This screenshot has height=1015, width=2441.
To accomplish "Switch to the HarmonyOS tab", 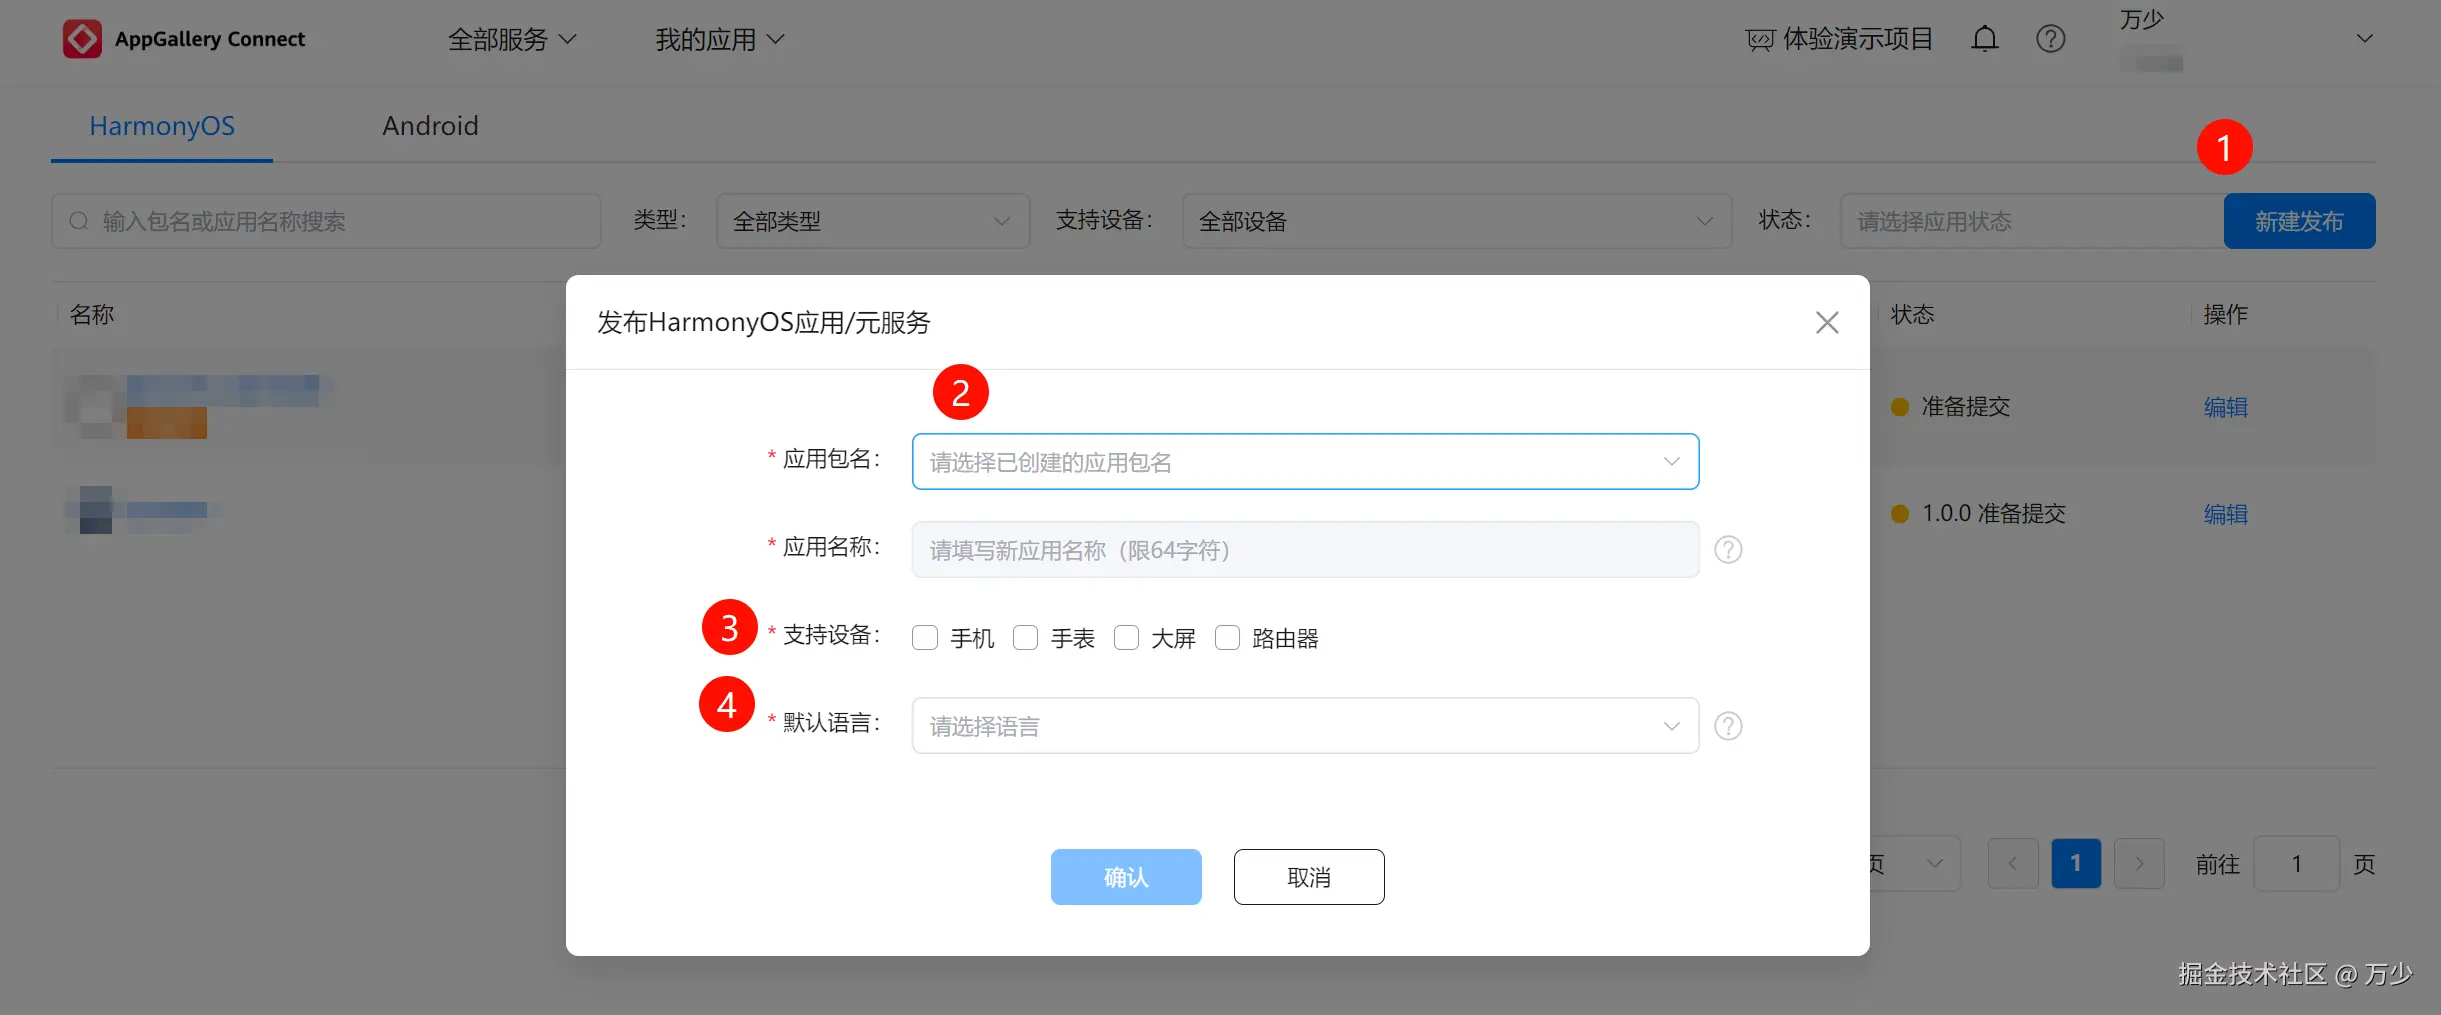I will point(162,126).
